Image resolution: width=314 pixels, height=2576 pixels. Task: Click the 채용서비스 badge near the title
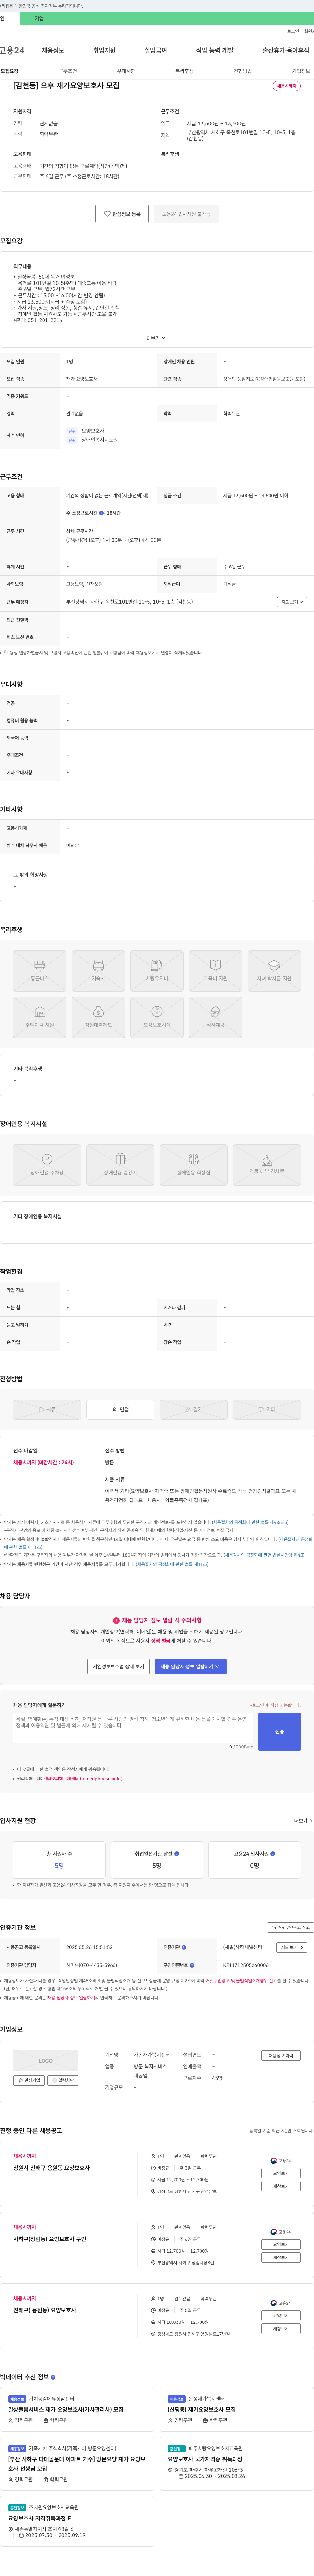[x=287, y=86]
